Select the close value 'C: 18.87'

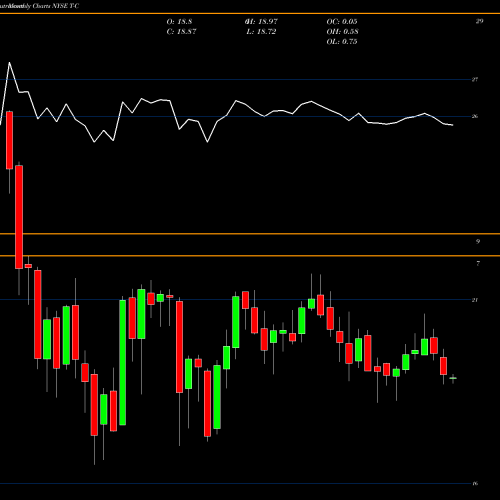tap(181, 32)
